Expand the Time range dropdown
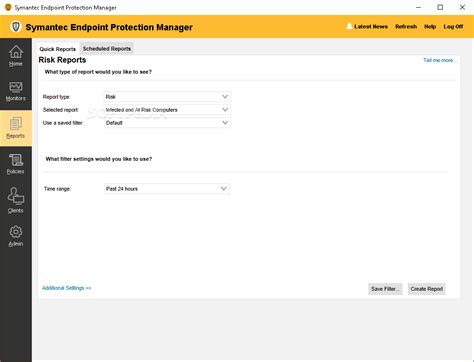Screen dimensions: 474x362 167,189
